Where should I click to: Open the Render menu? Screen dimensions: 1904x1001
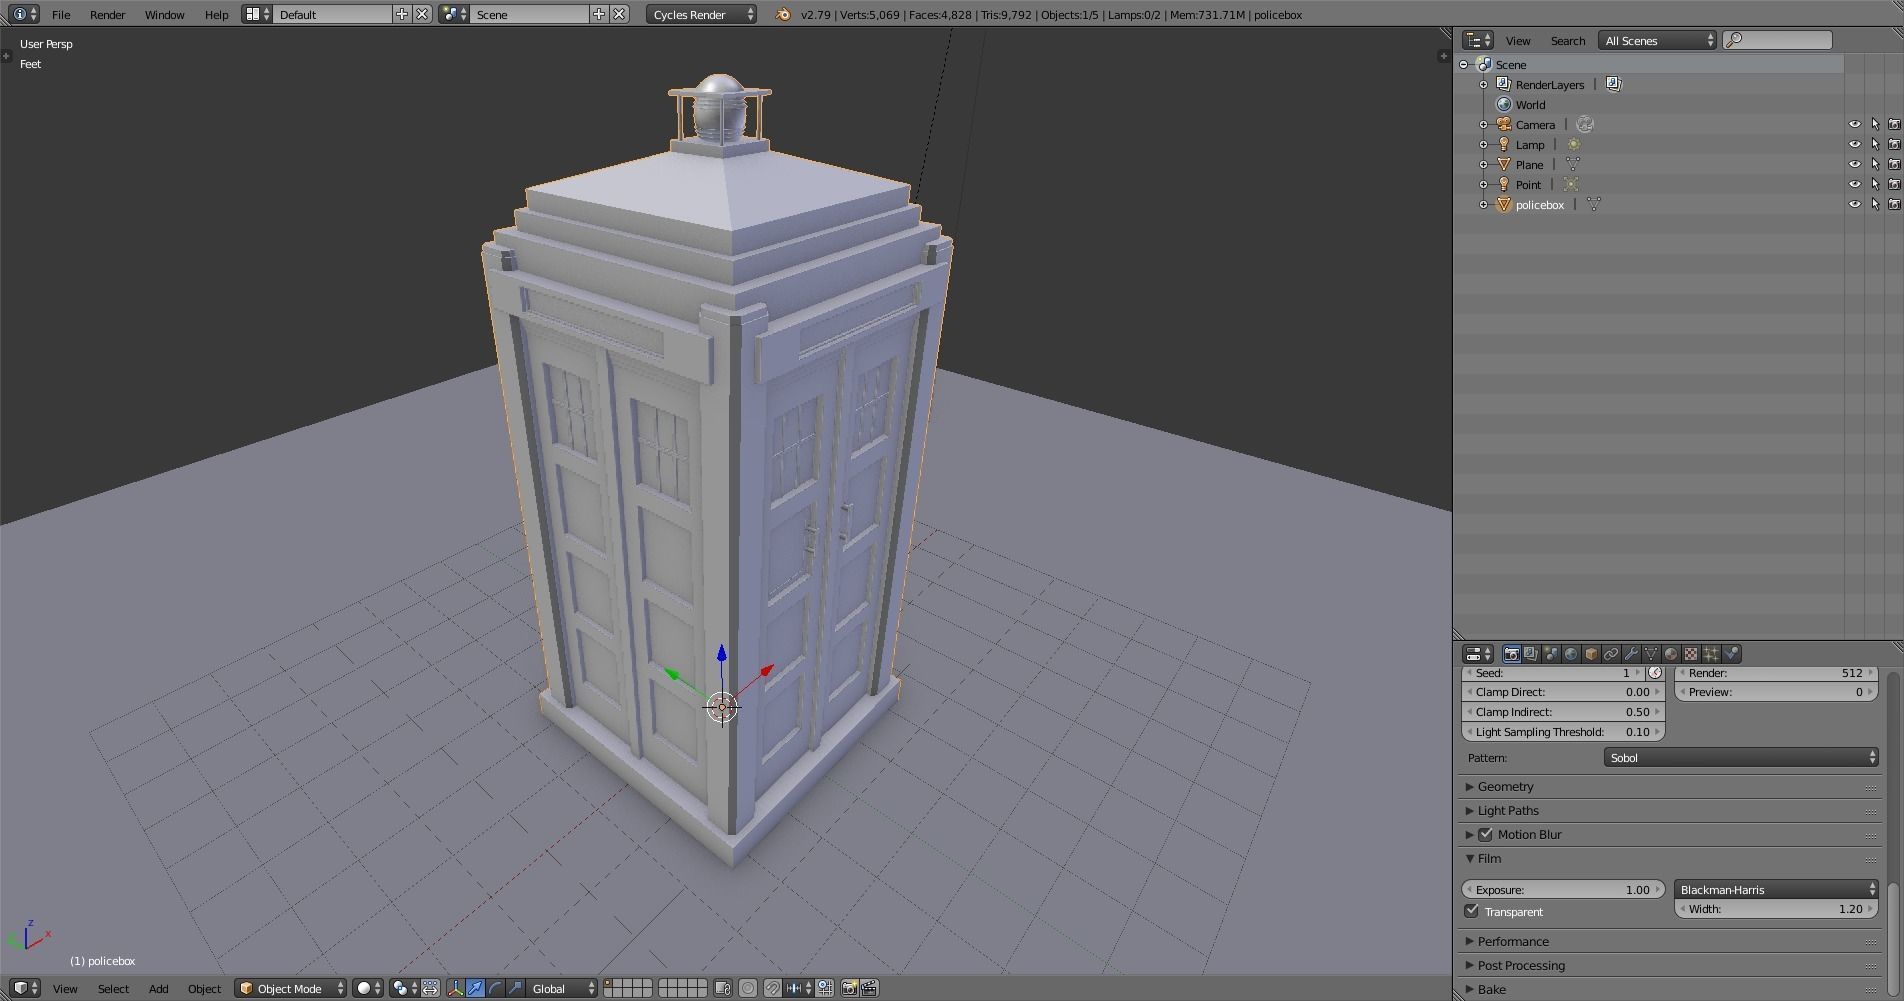108,14
